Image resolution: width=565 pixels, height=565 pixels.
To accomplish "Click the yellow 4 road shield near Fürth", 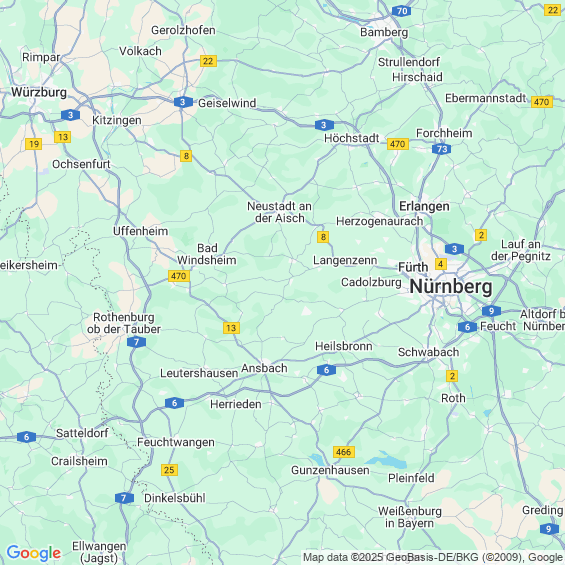I will tap(441, 264).
